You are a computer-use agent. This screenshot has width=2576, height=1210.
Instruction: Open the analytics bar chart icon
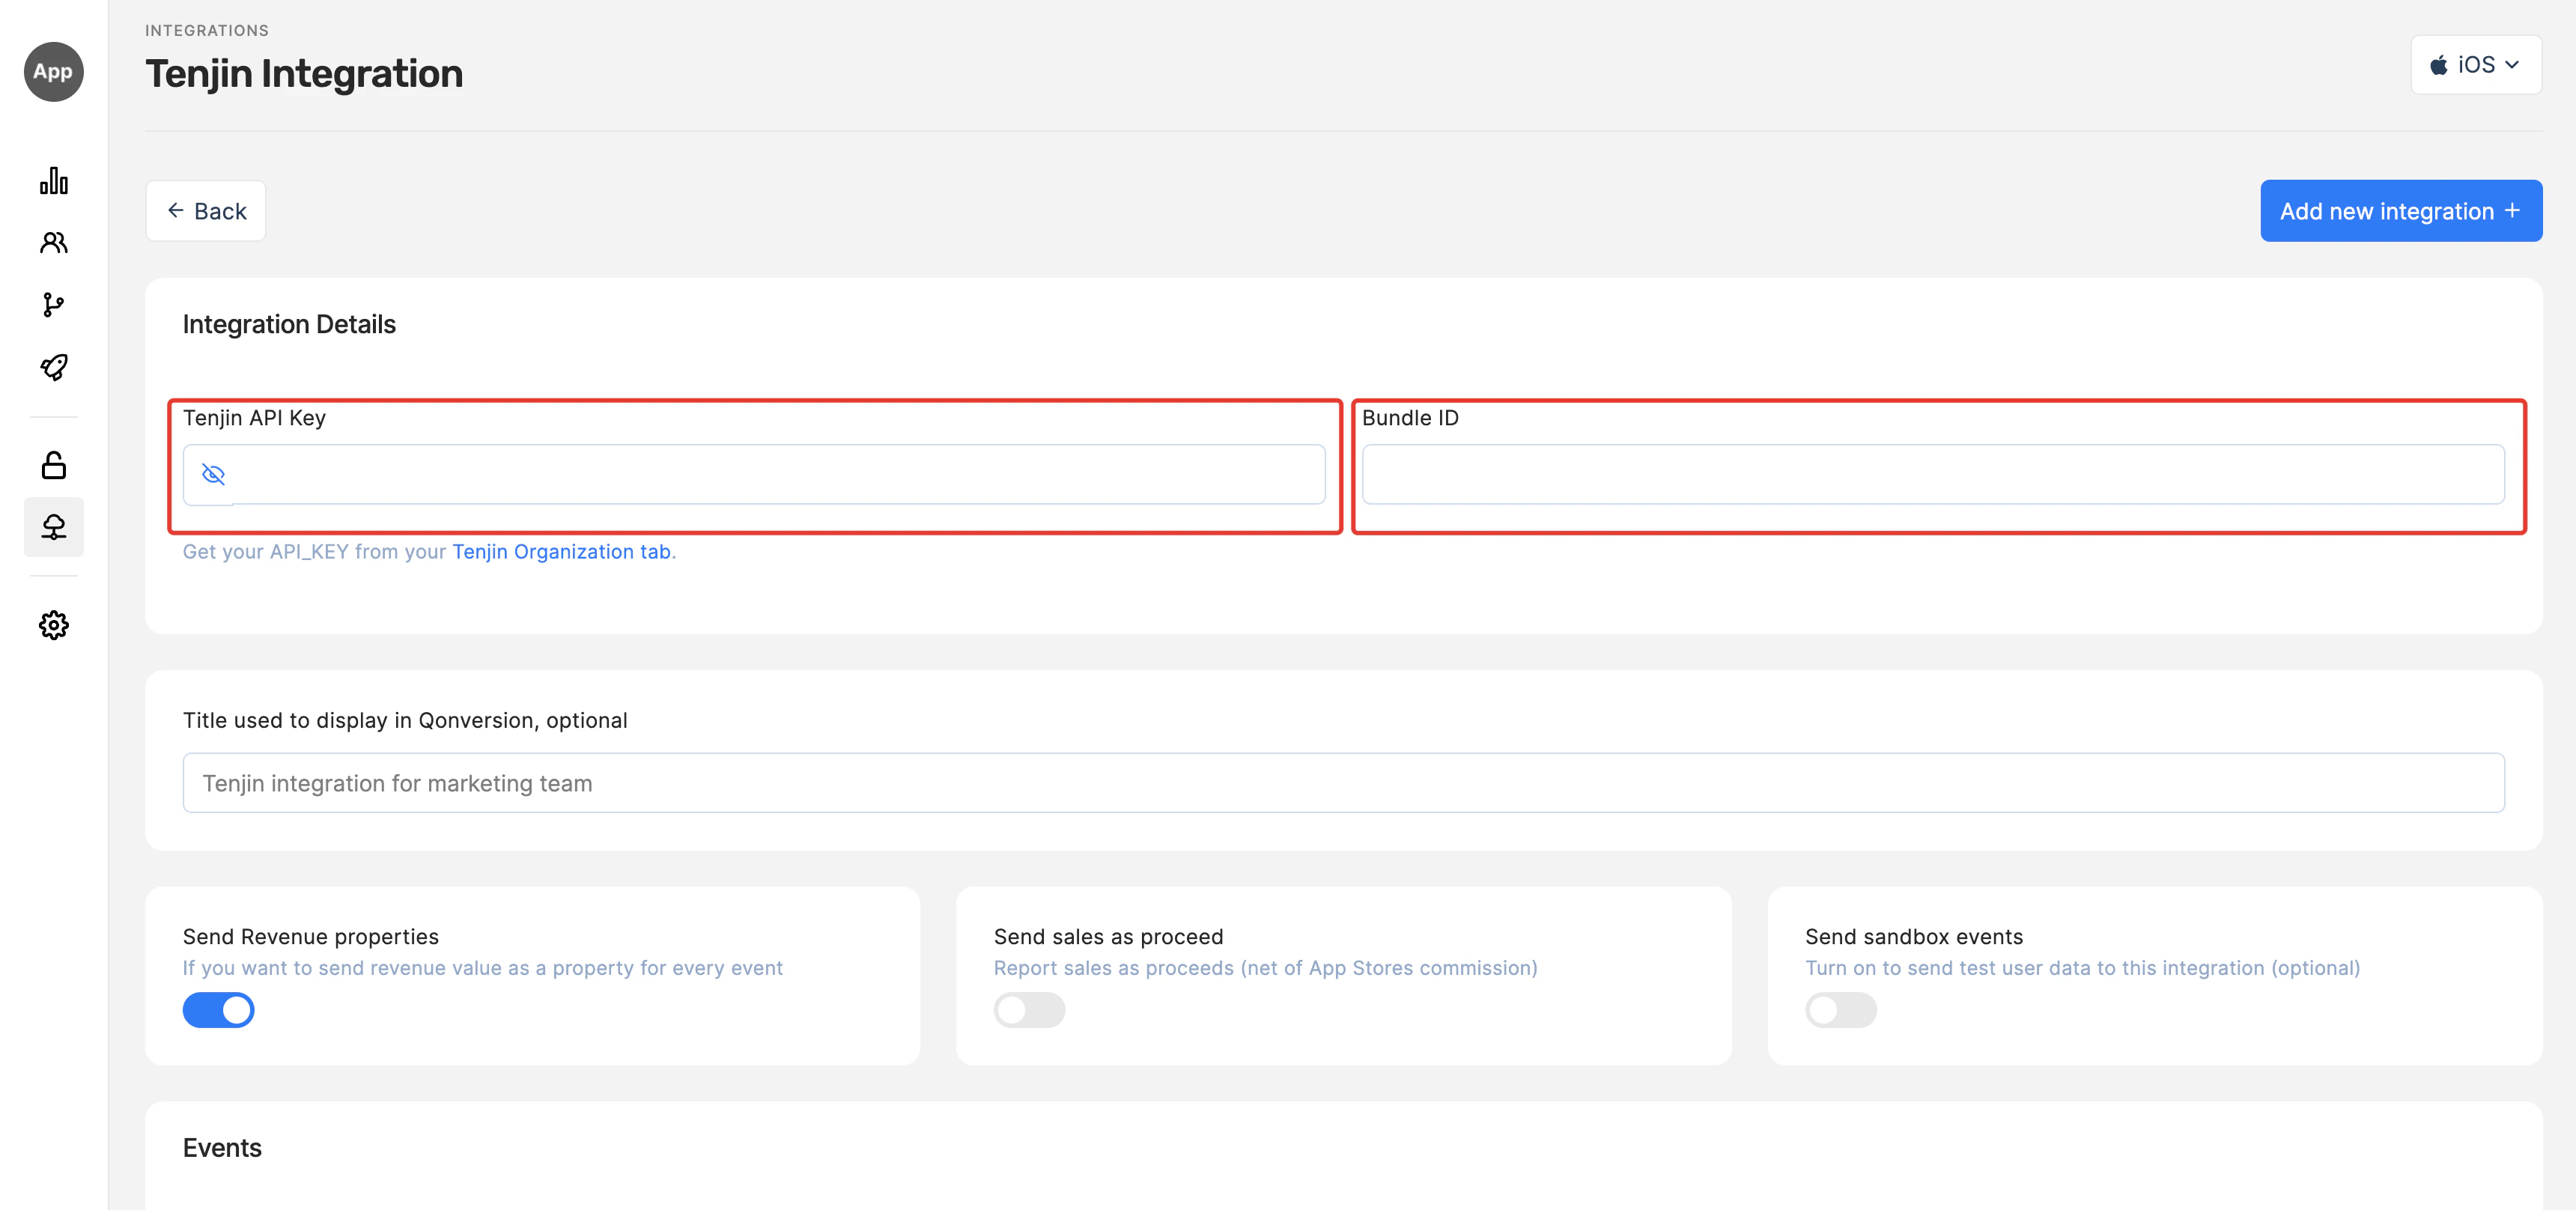(54, 181)
